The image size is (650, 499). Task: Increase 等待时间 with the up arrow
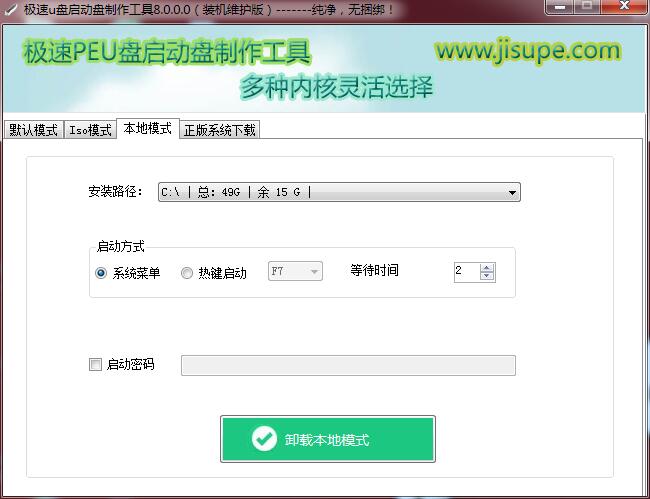487,268
